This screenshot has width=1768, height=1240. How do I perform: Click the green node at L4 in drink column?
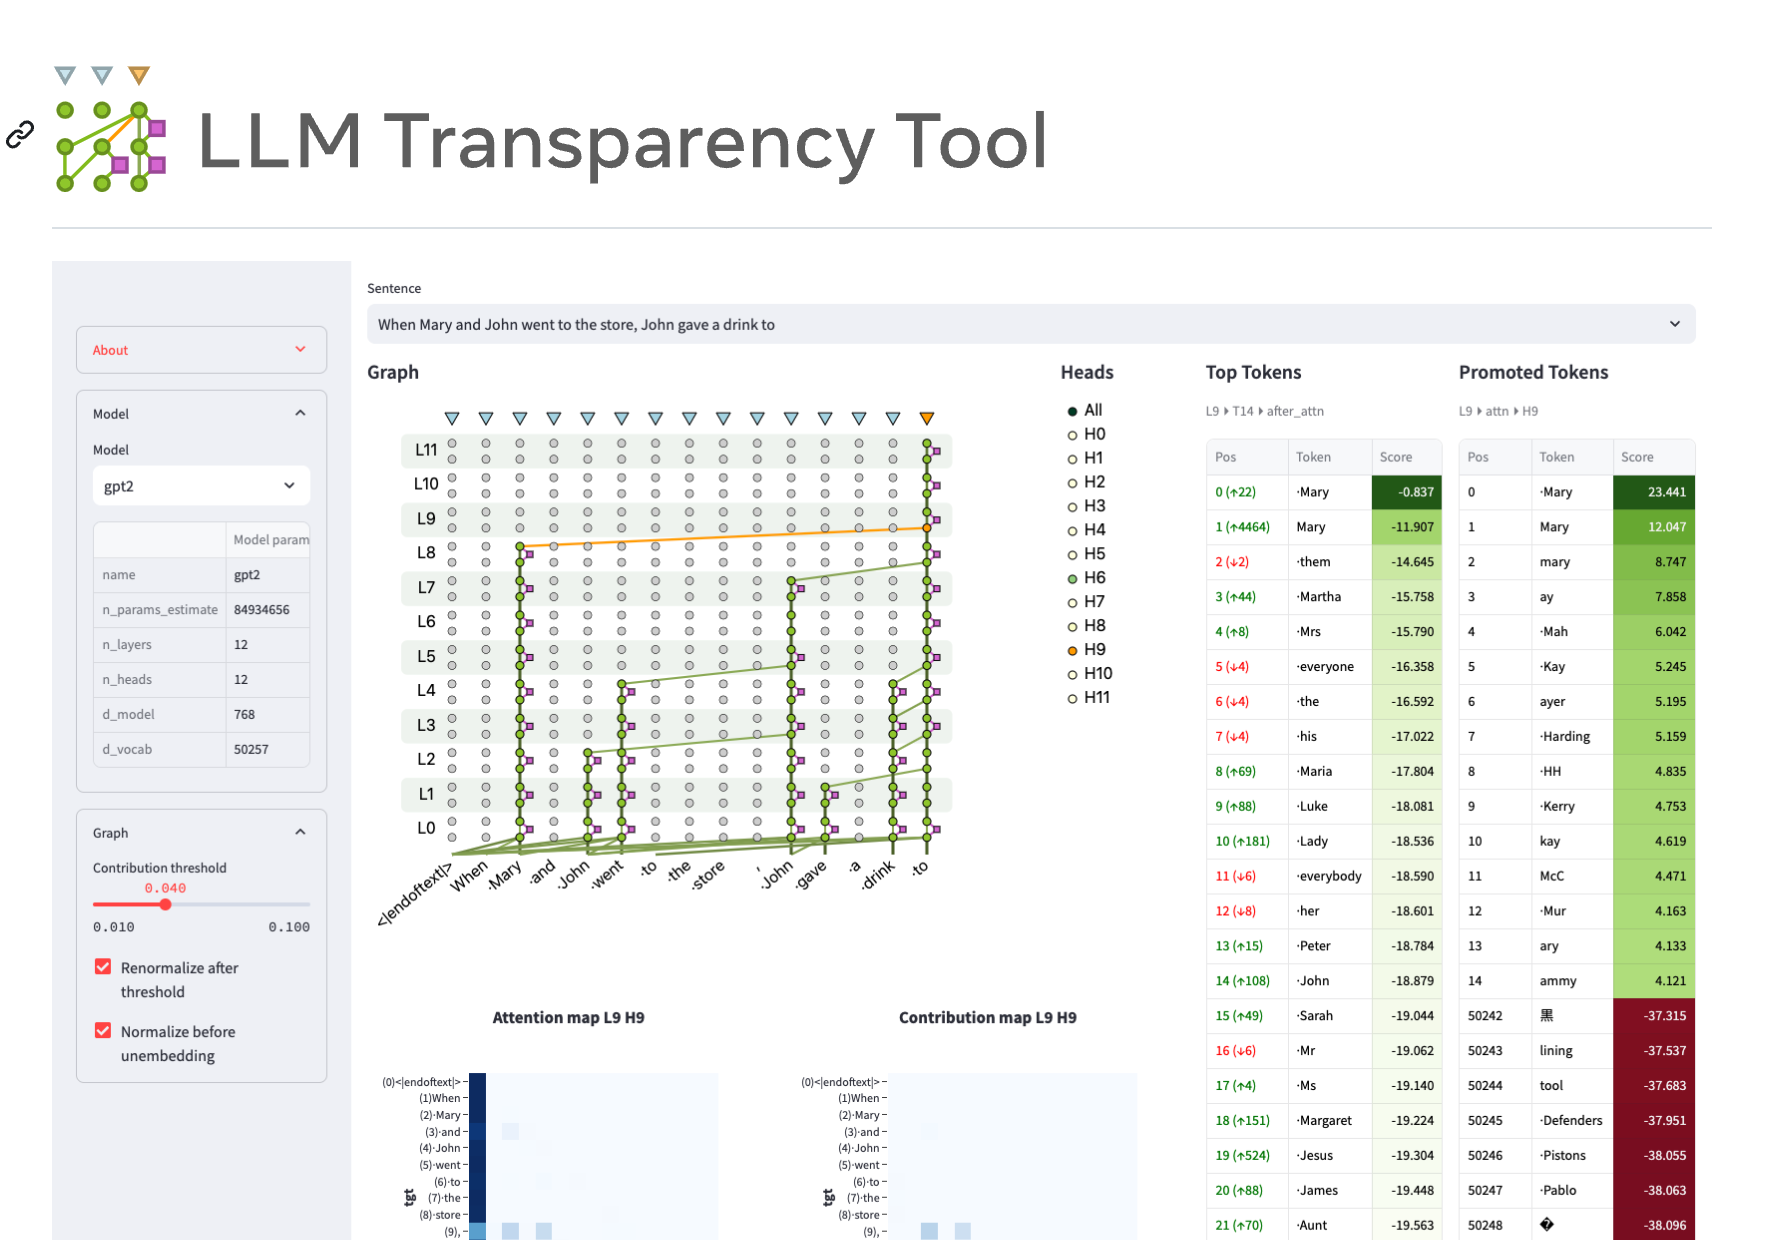coord(893,684)
